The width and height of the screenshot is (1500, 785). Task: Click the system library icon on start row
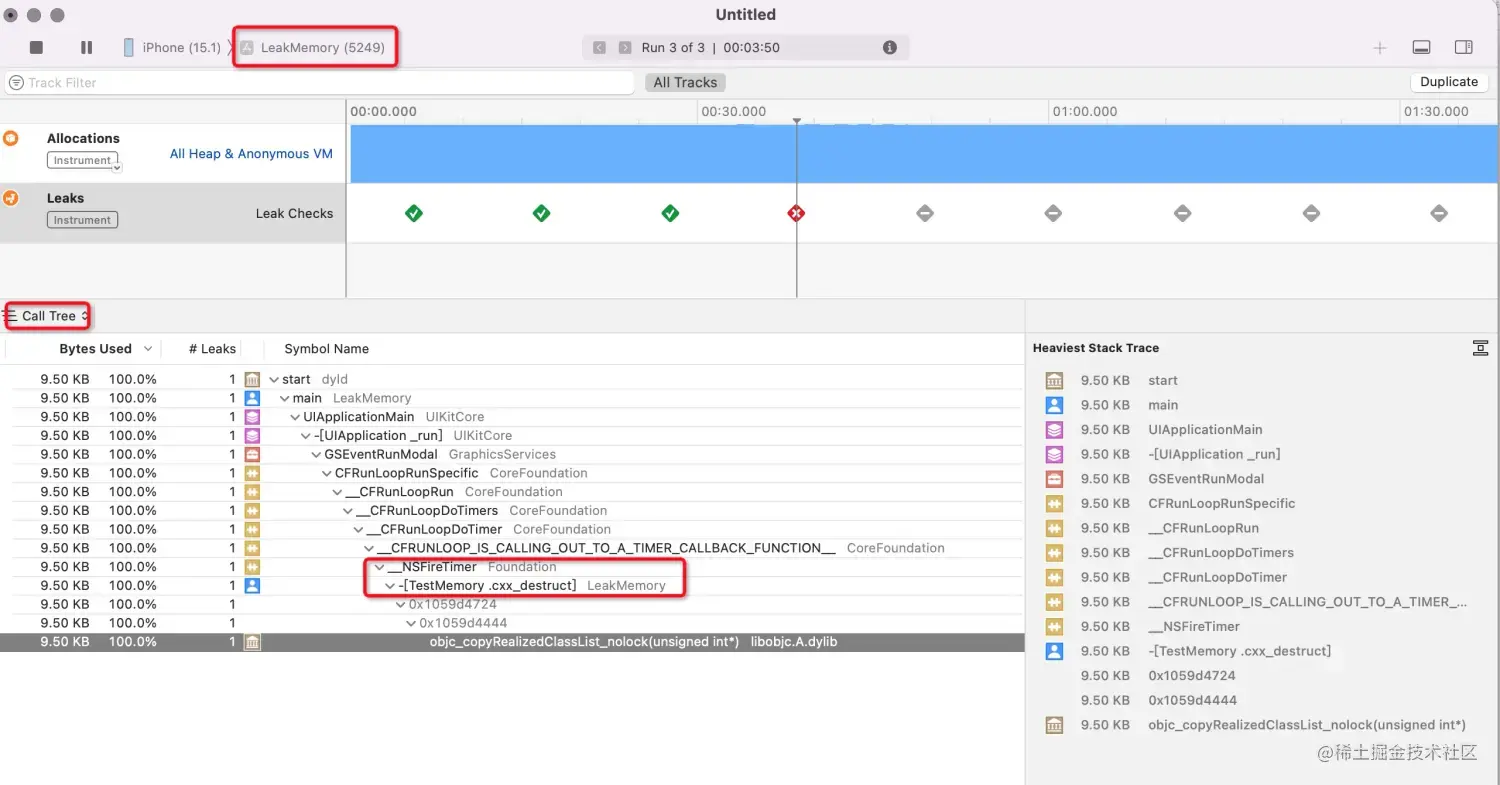tap(252, 380)
